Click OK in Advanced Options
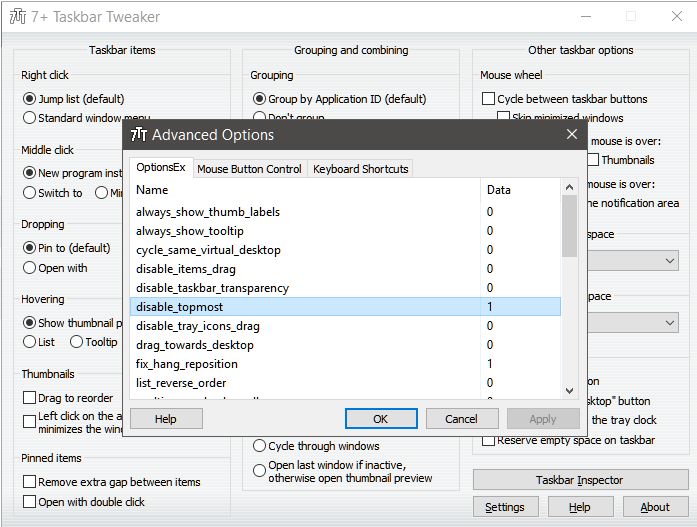Screen dimensions: 697x527 (381, 419)
